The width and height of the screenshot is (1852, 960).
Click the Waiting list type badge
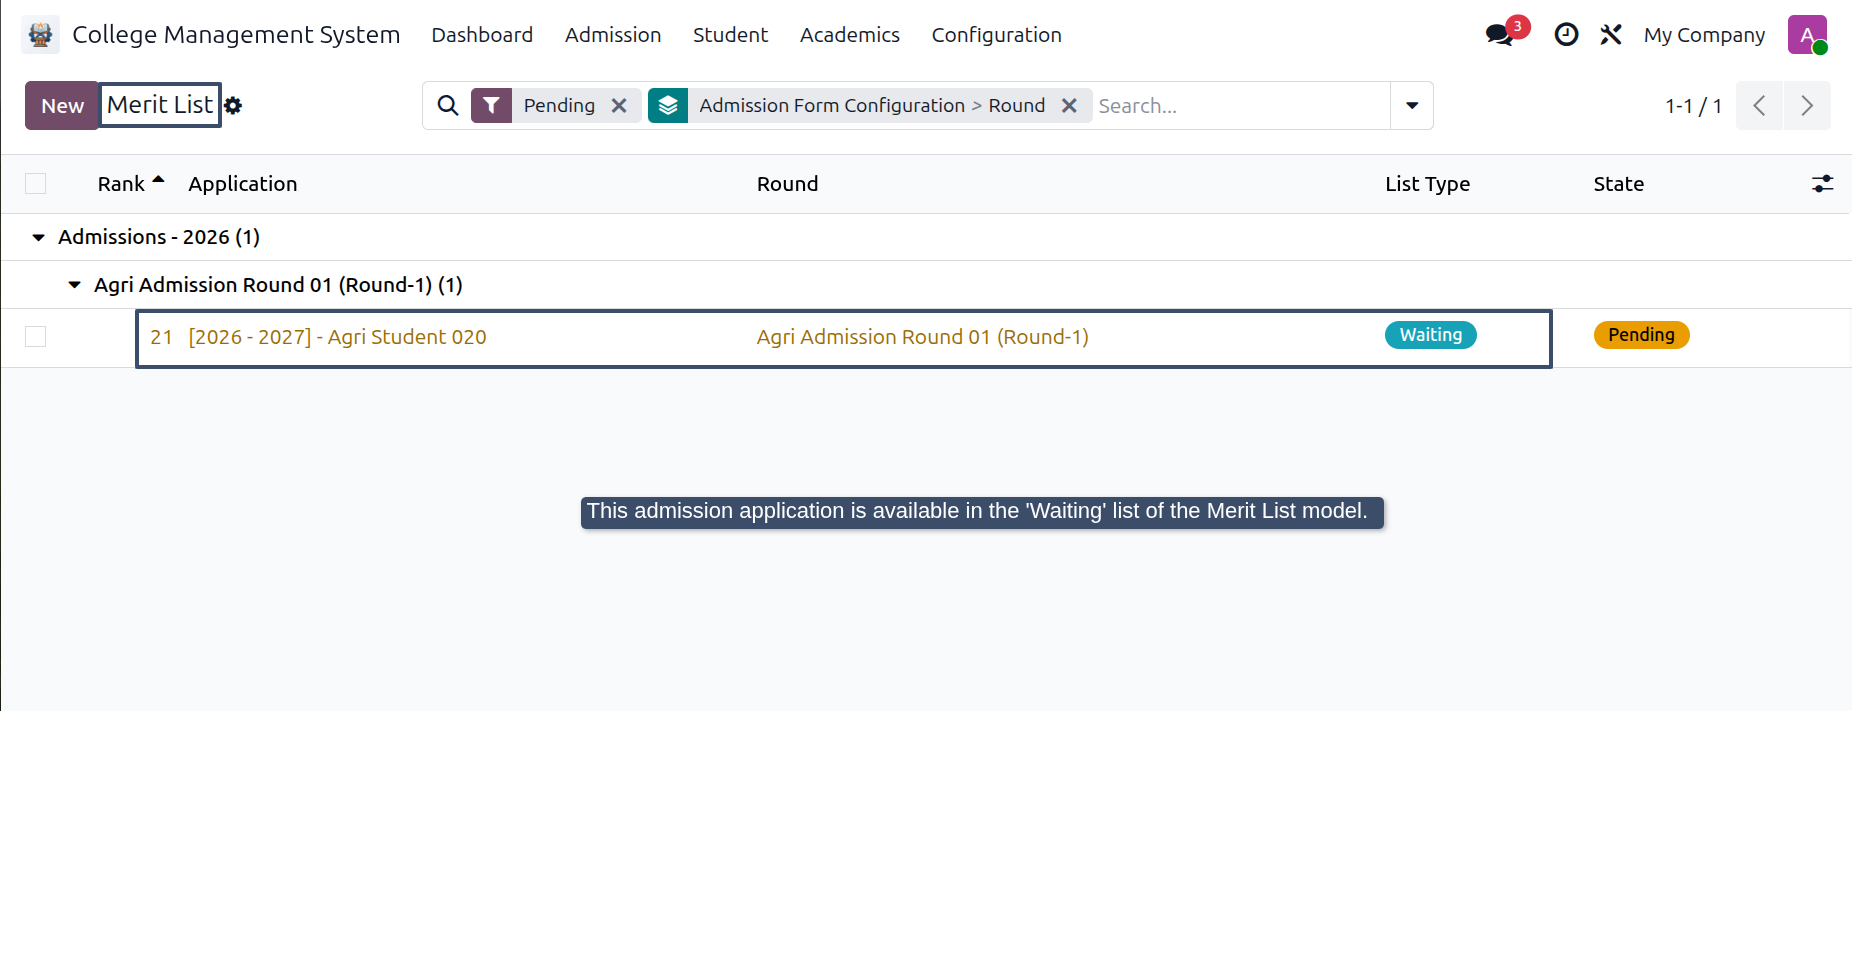click(1430, 335)
